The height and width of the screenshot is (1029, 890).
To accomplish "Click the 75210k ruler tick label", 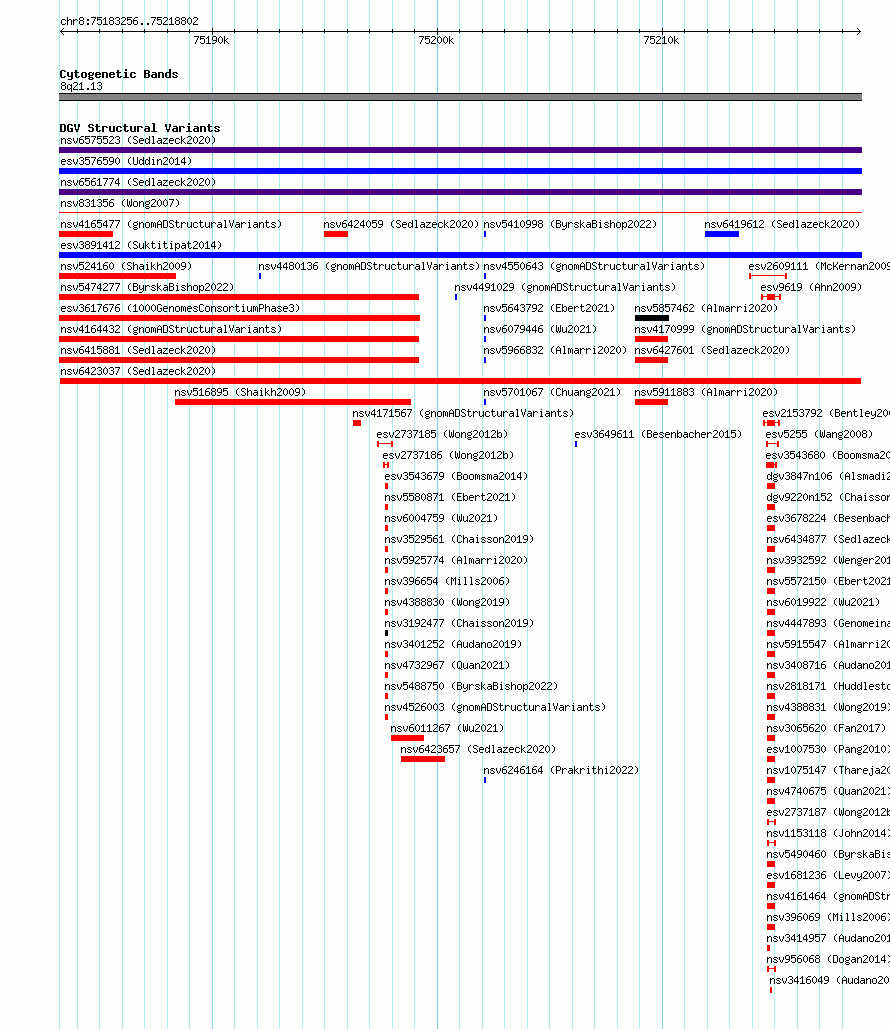I will click(x=662, y=41).
